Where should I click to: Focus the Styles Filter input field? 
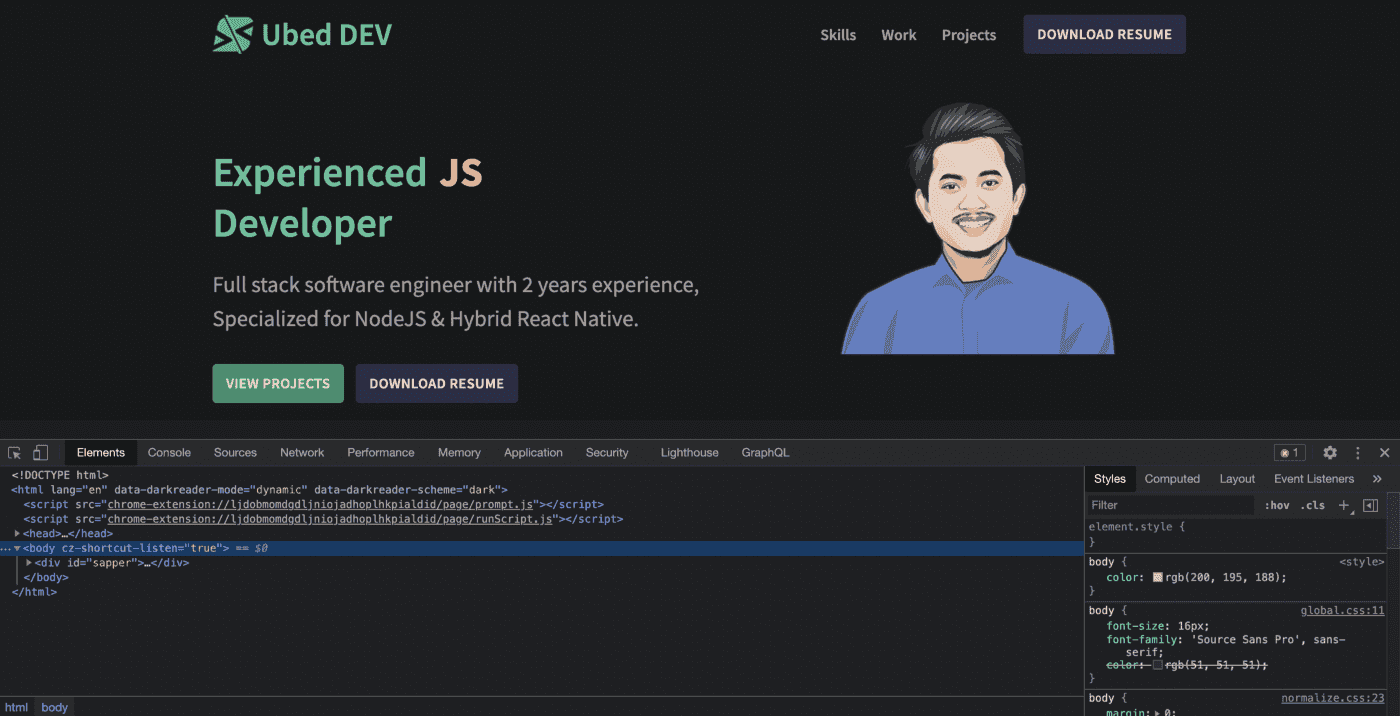coord(1170,505)
